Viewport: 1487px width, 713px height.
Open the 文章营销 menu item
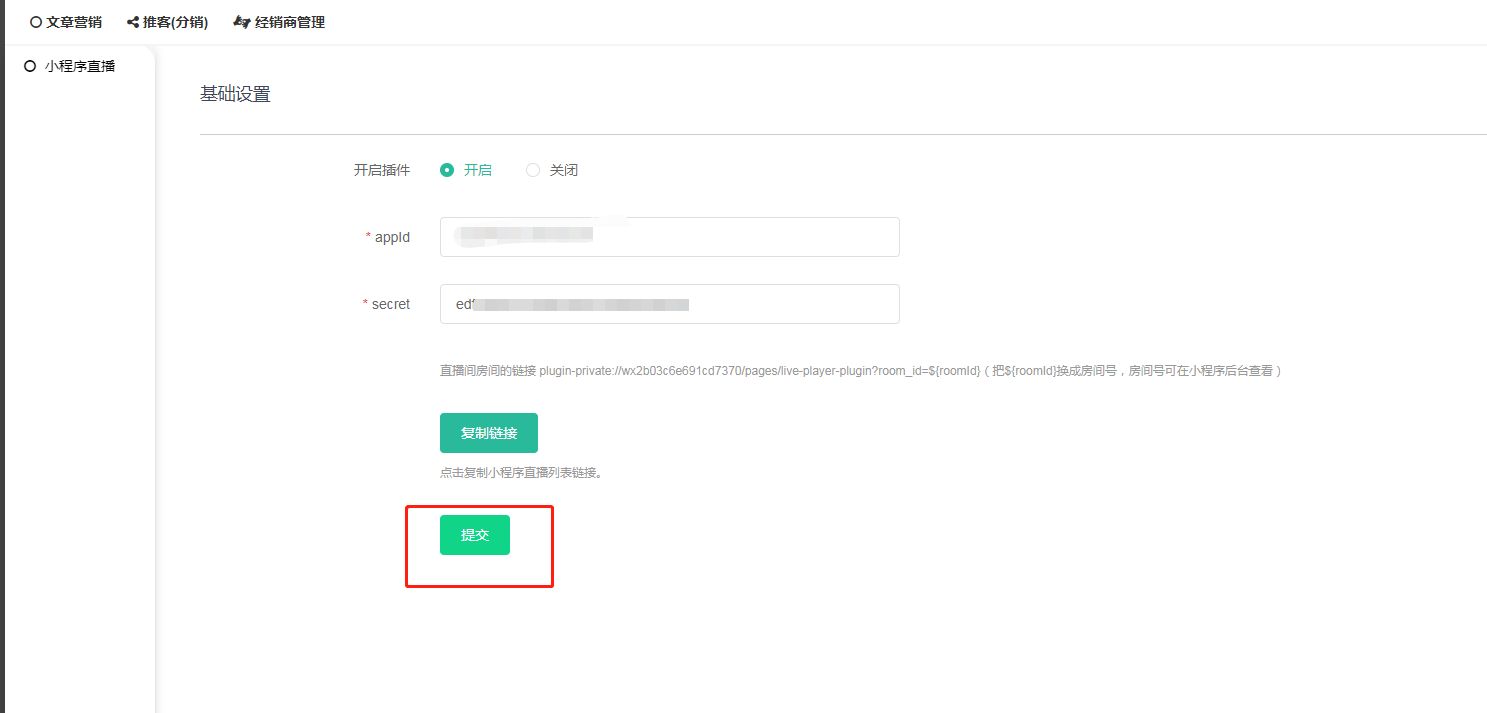(x=74, y=22)
